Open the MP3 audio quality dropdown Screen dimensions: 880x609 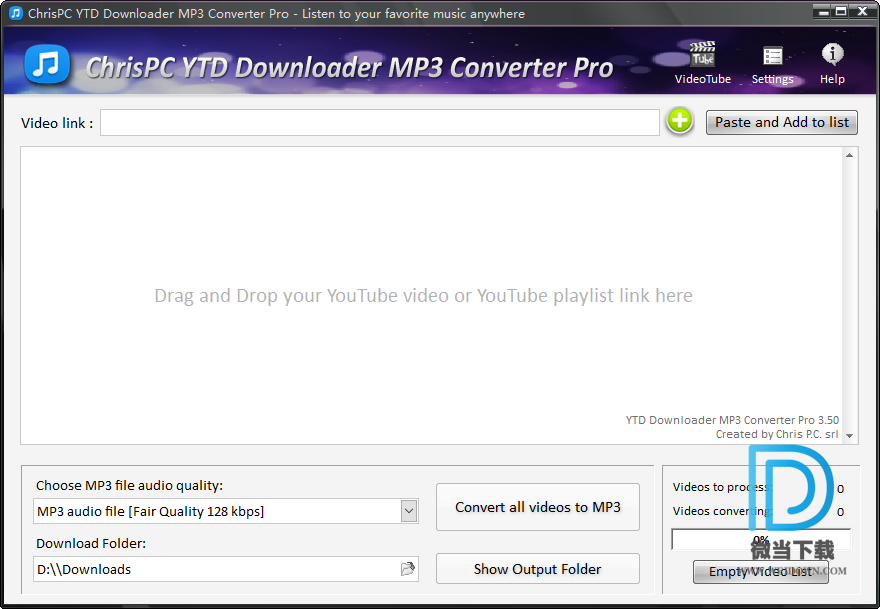(409, 511)
